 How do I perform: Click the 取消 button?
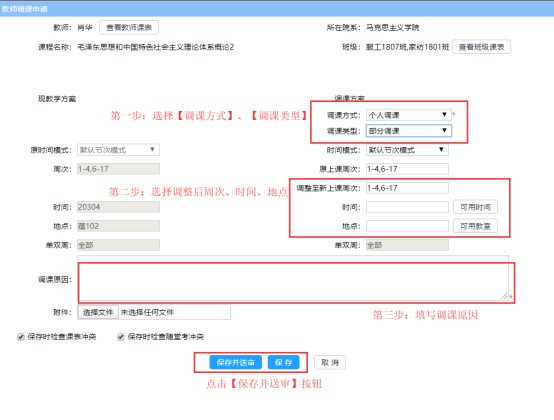point(330,362)
